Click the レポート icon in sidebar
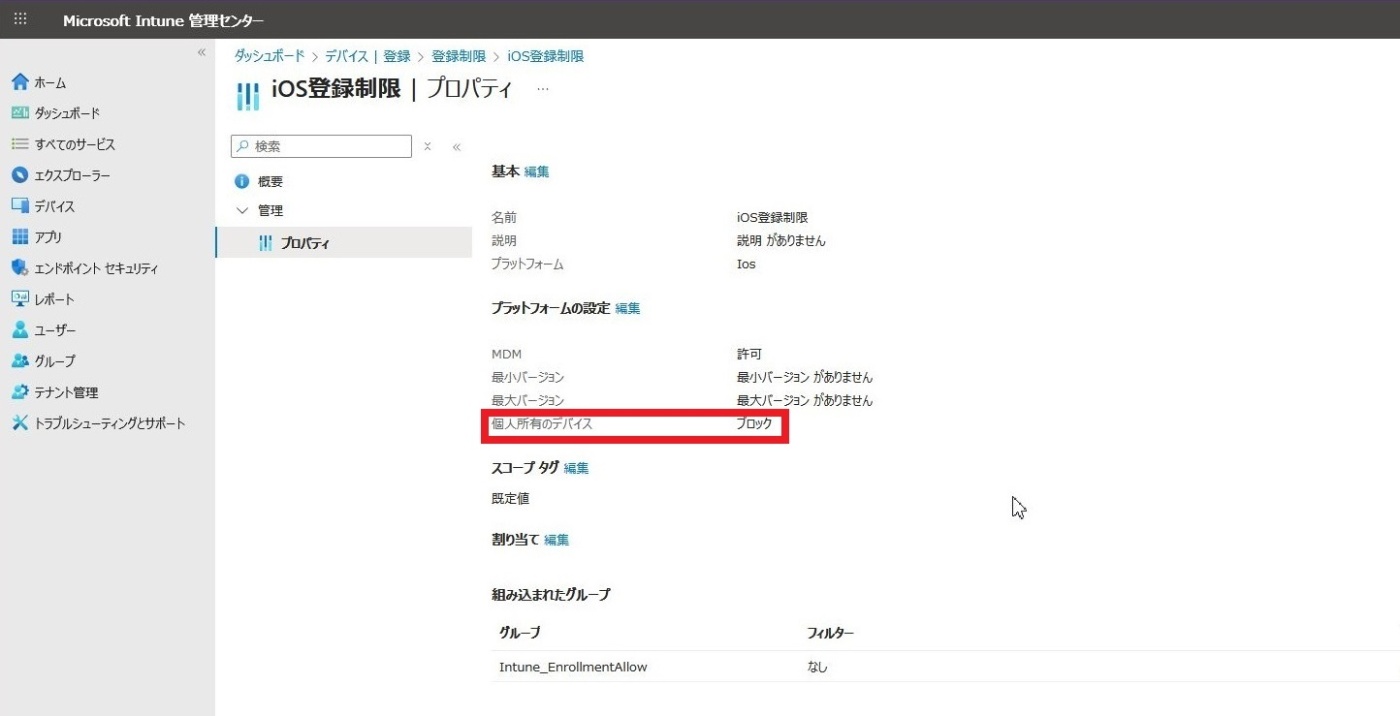 [x=19, y=299]
